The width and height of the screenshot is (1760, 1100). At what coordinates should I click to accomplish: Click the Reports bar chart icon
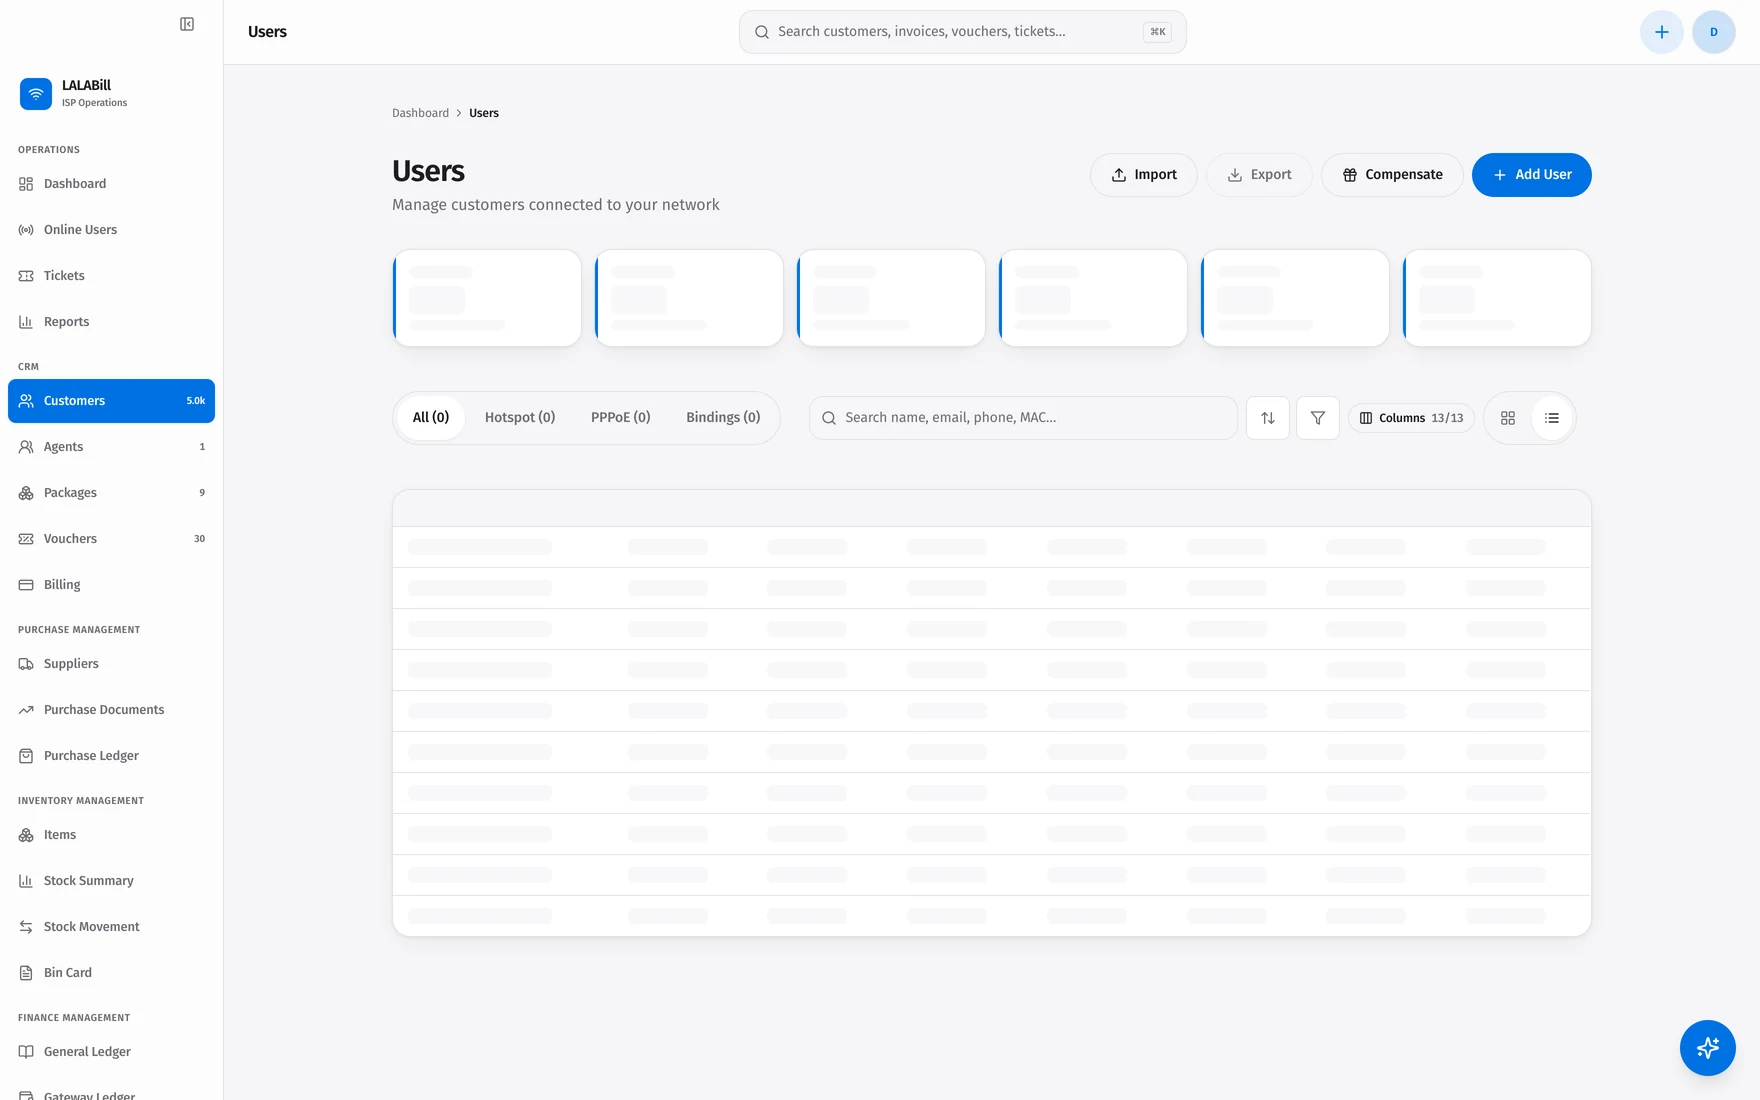pyautogui.click(x=26, y=322)
